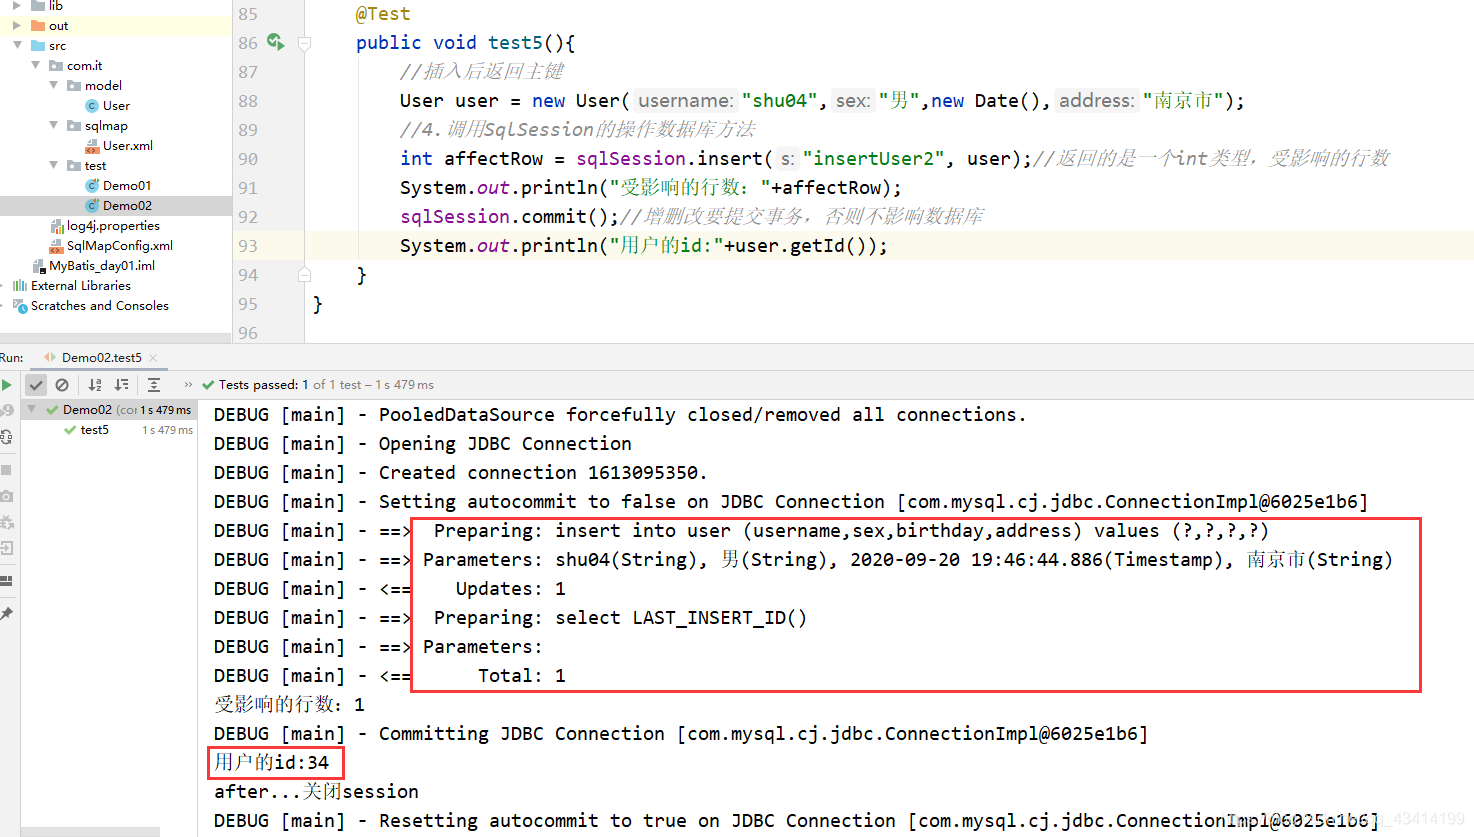Click the run test gutter icon at line 86
Screen dimensions: 1474x837
click(x=276, y=42)
